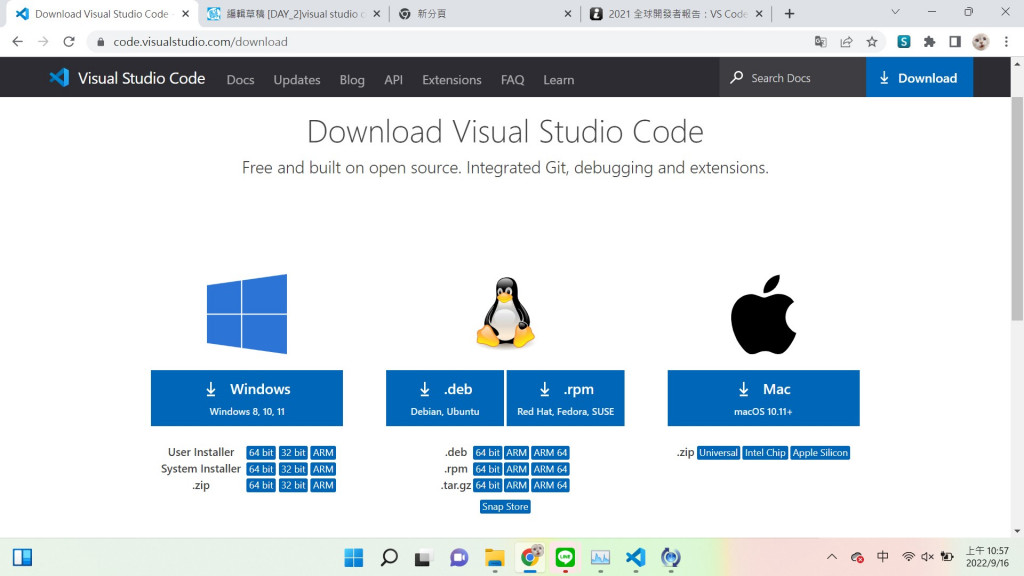Open the widgets panel icon on taskbar
Image resolution: width=1024 pixels, height=576 pixels.
[22, 557]
